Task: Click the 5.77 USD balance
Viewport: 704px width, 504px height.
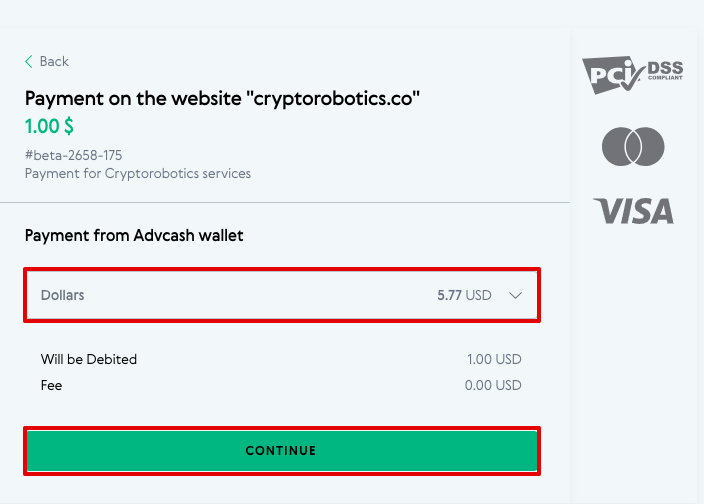Action: click(x=464, y=295)
